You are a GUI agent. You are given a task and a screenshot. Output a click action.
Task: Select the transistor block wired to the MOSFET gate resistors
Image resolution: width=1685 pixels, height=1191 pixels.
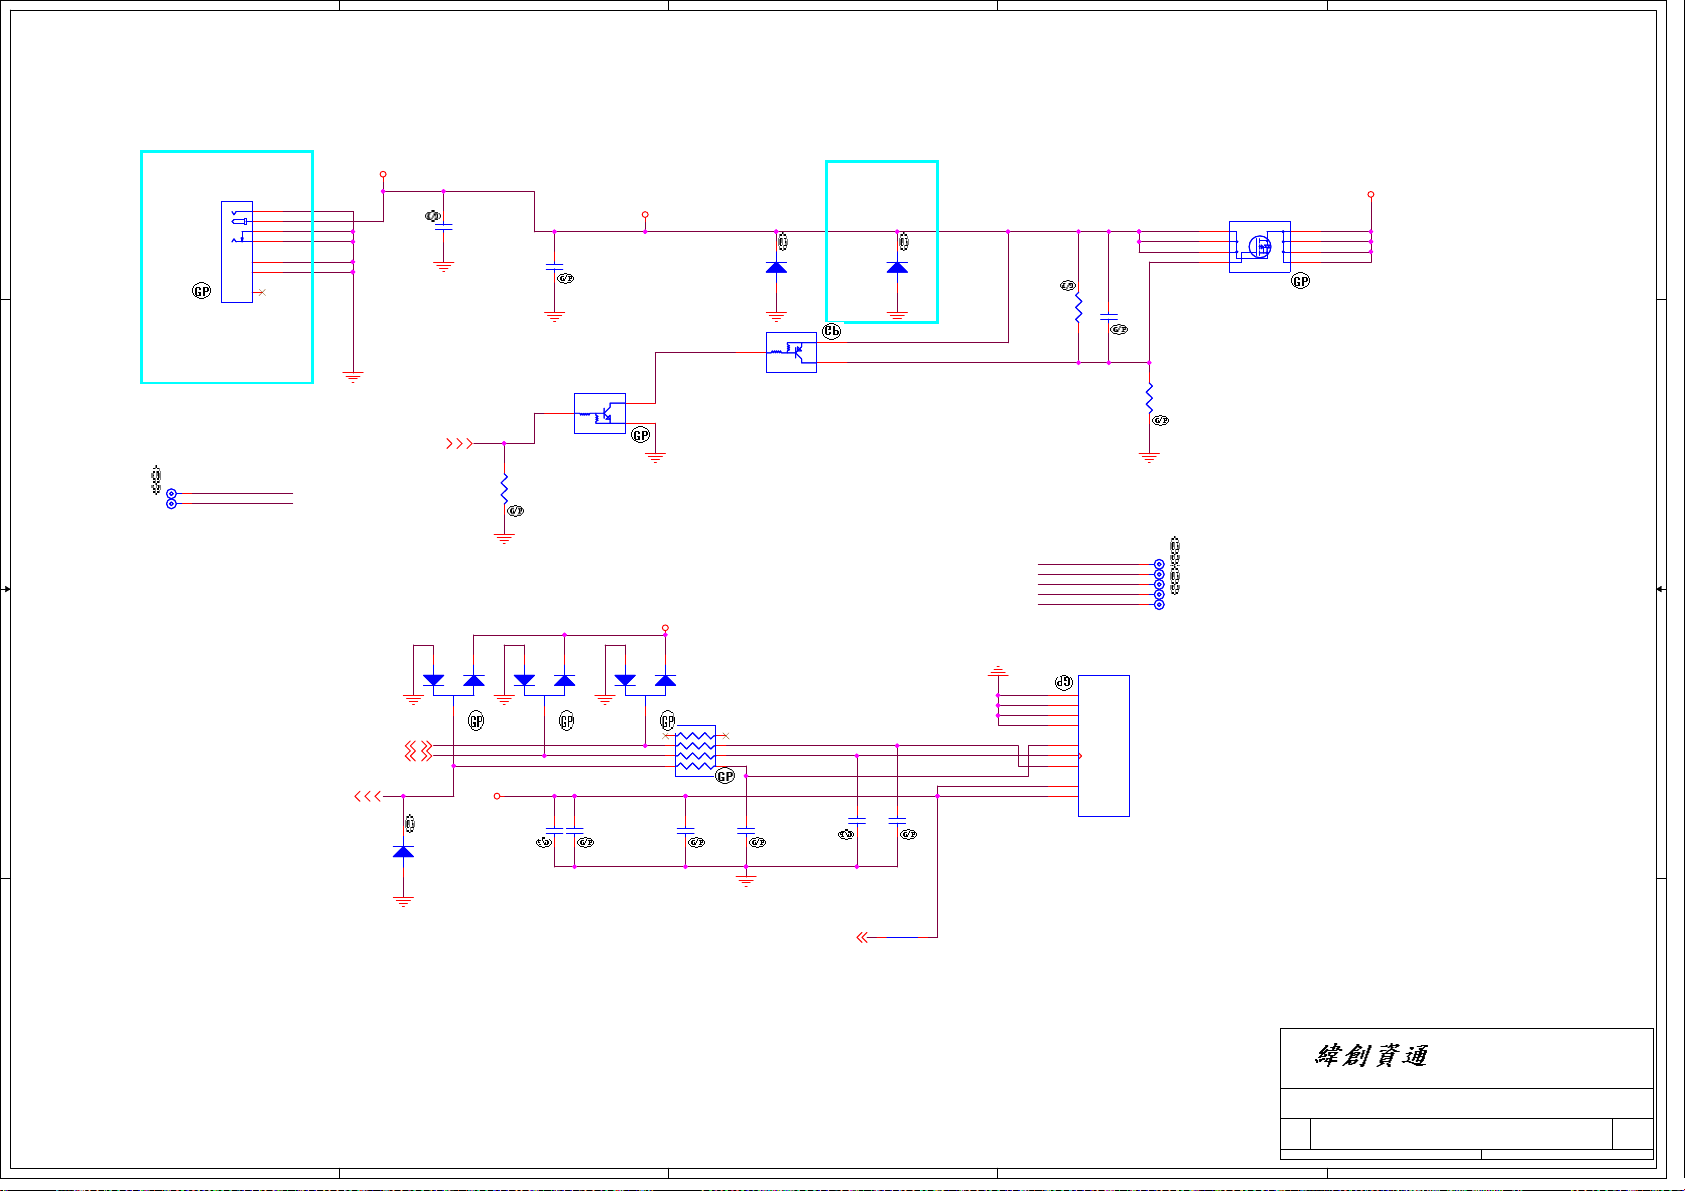[791, 352]
